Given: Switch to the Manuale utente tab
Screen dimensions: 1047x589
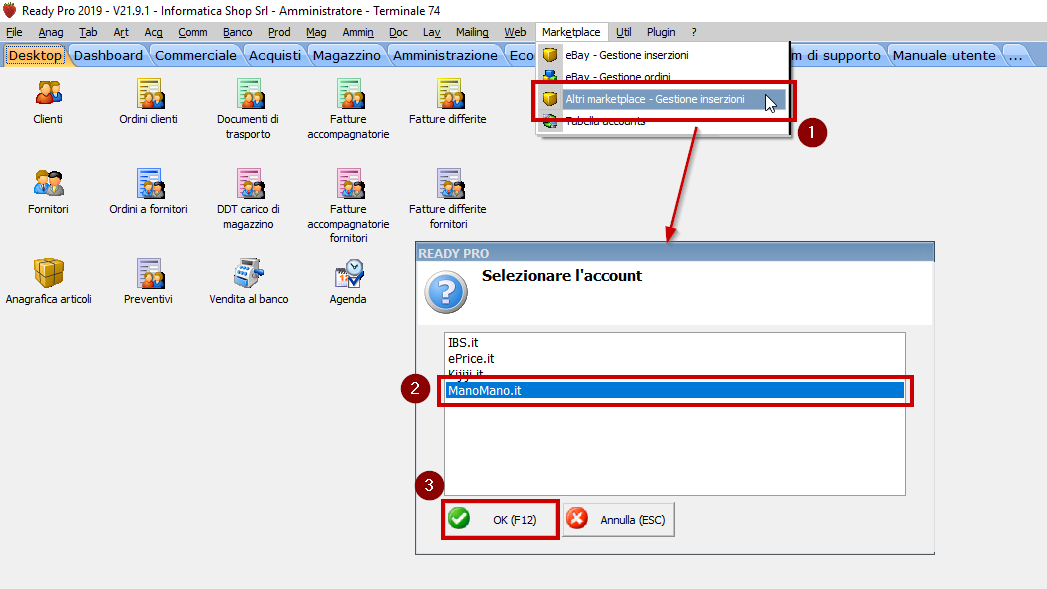Looking at the screenshot, I should pyautogui.click(x=944, y=55).
